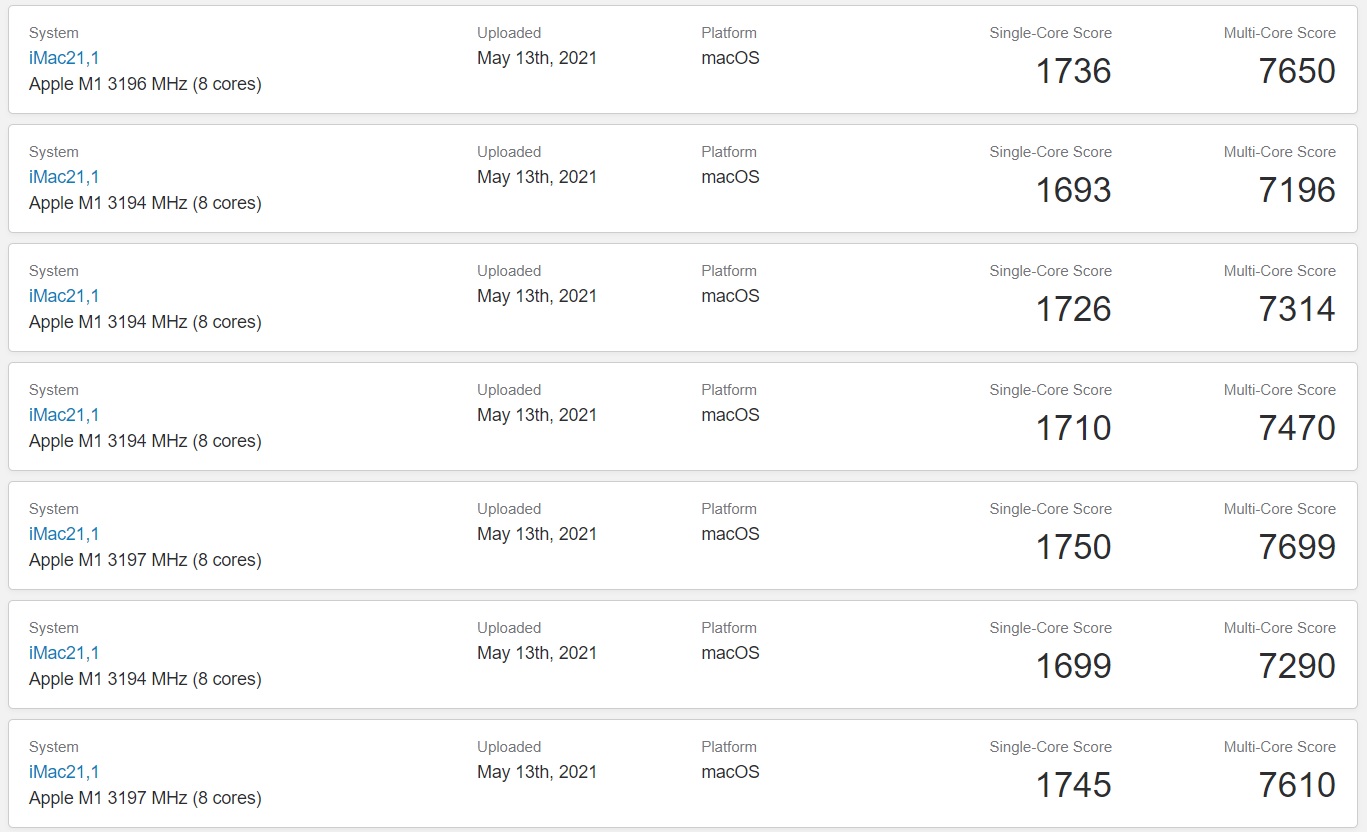Open the iMac21,1 link for the 1750 single-core result
This screenshot has width=1367, height=832.
coord(64,534)
